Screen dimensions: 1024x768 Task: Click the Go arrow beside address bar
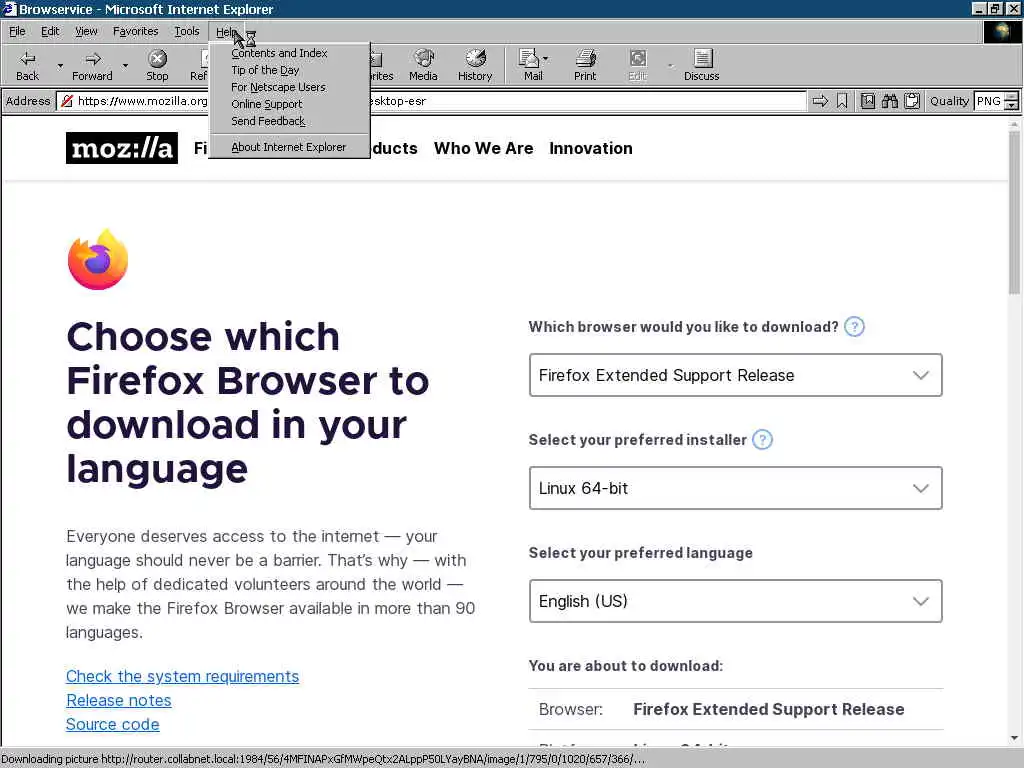(x=820, y=101)
